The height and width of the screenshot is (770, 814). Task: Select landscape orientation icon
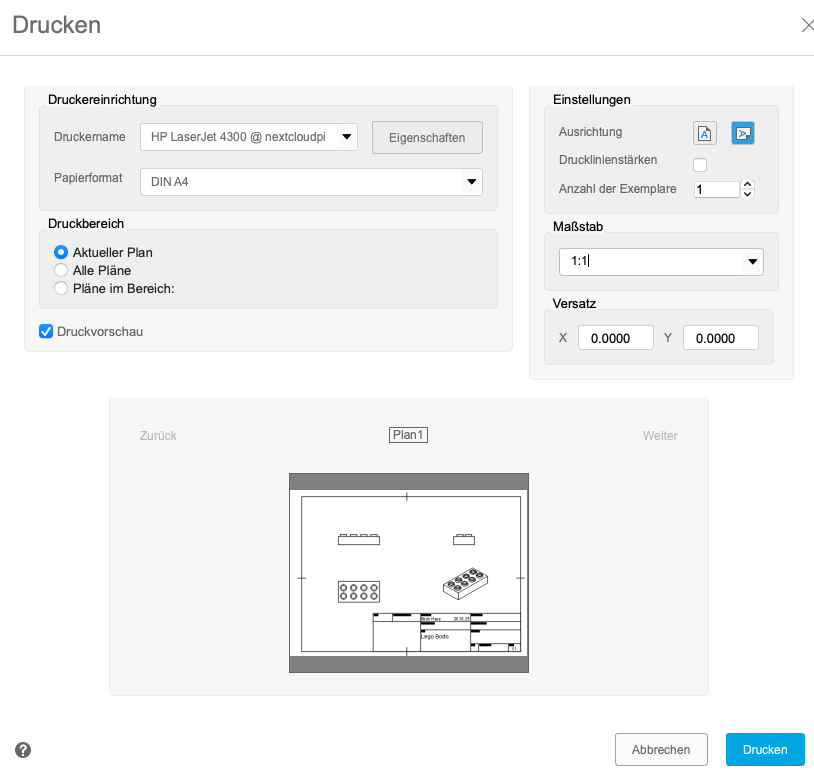point(742,133)
